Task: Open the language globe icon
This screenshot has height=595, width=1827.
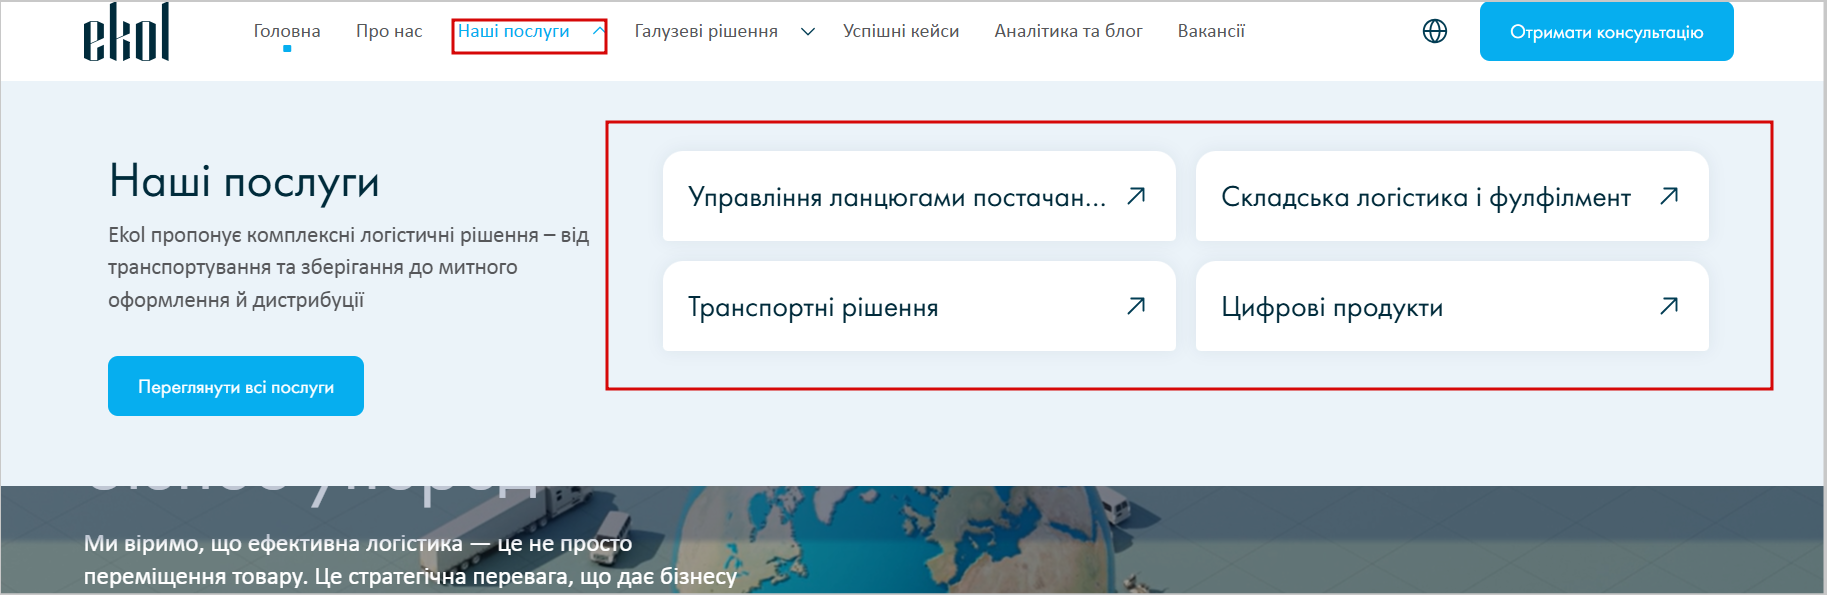Action: [1435, 31]
